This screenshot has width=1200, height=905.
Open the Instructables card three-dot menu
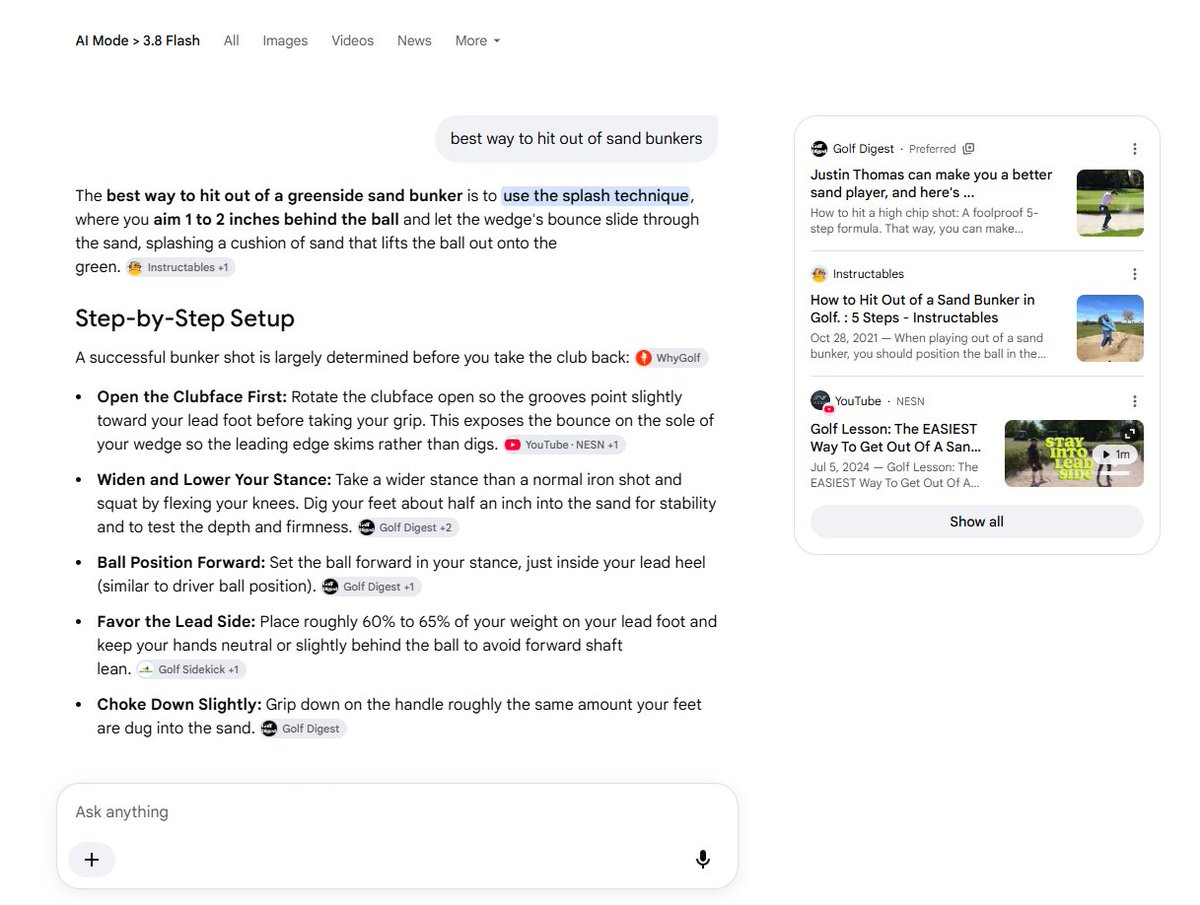1134,274
